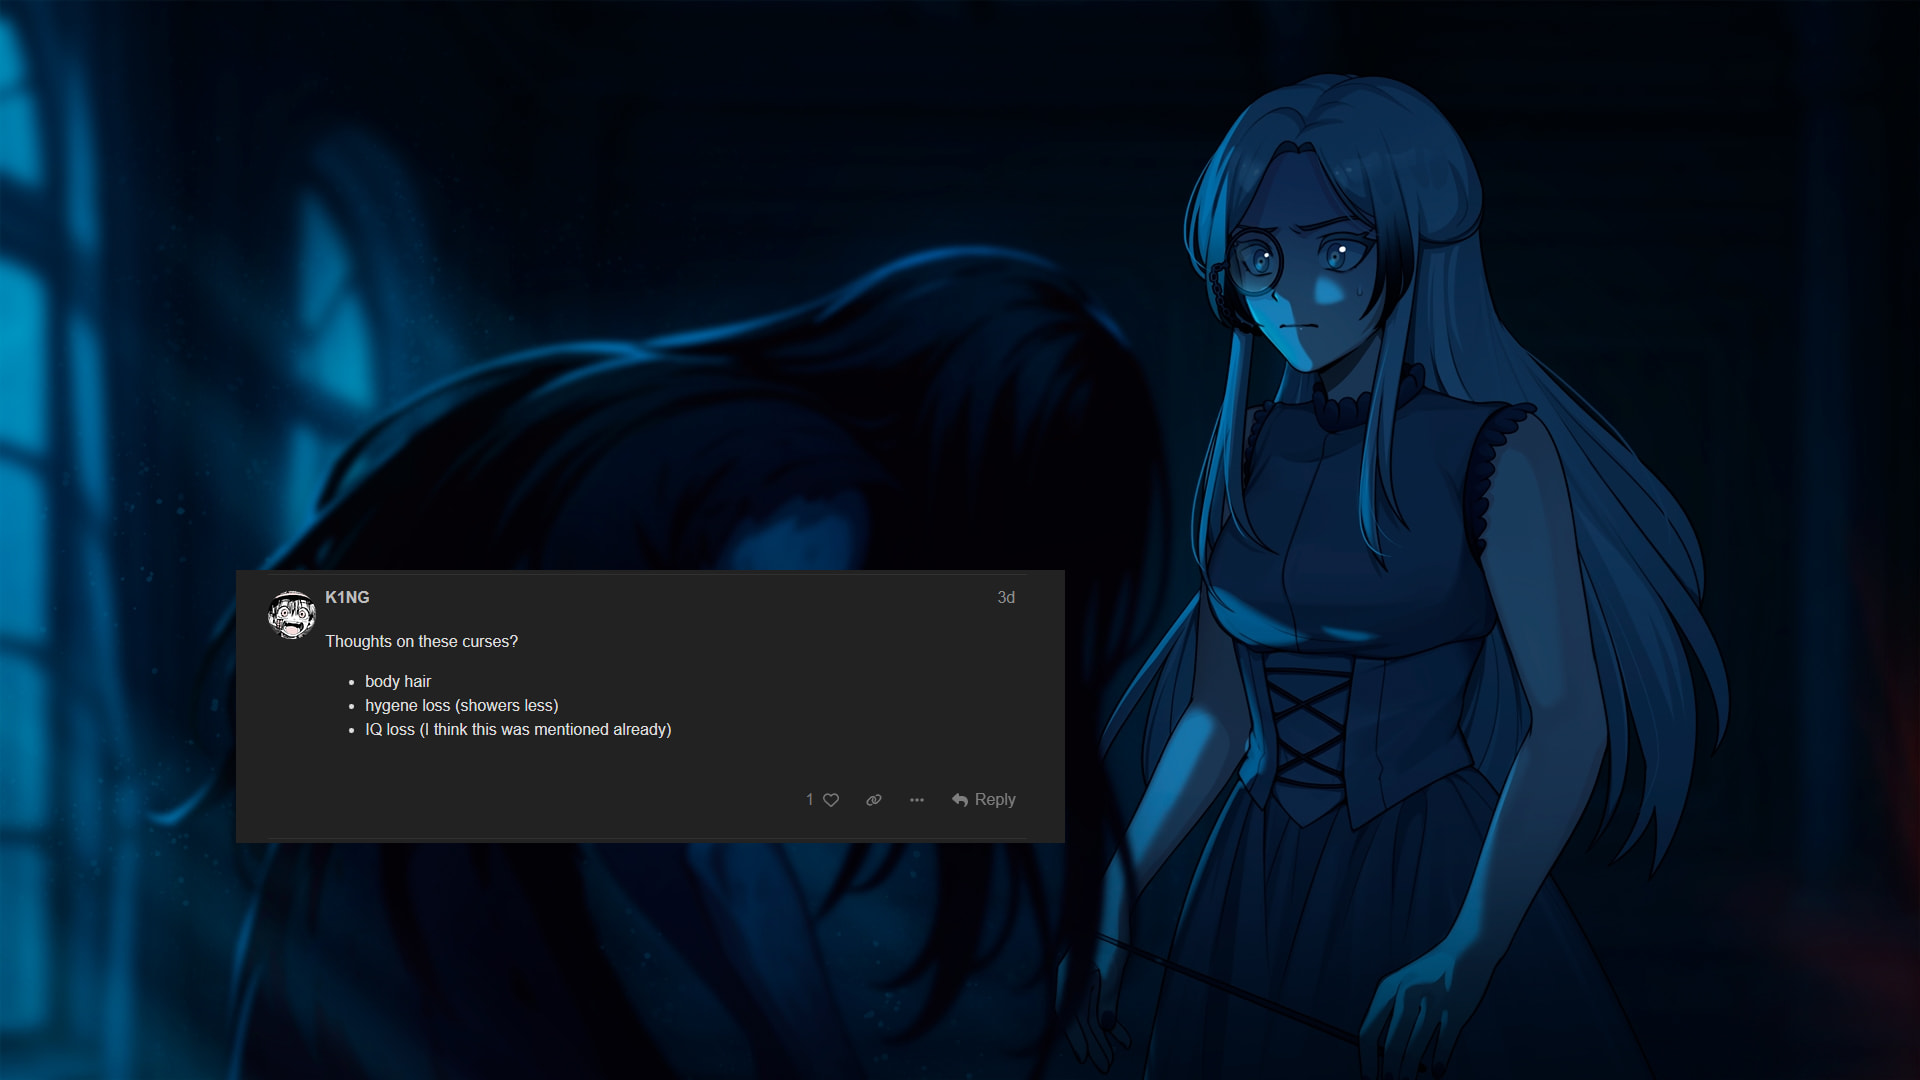The height and width of the screenshot is (1080, 1920).
Task: Click the Reply arrow icon
Action: (960, 800)
